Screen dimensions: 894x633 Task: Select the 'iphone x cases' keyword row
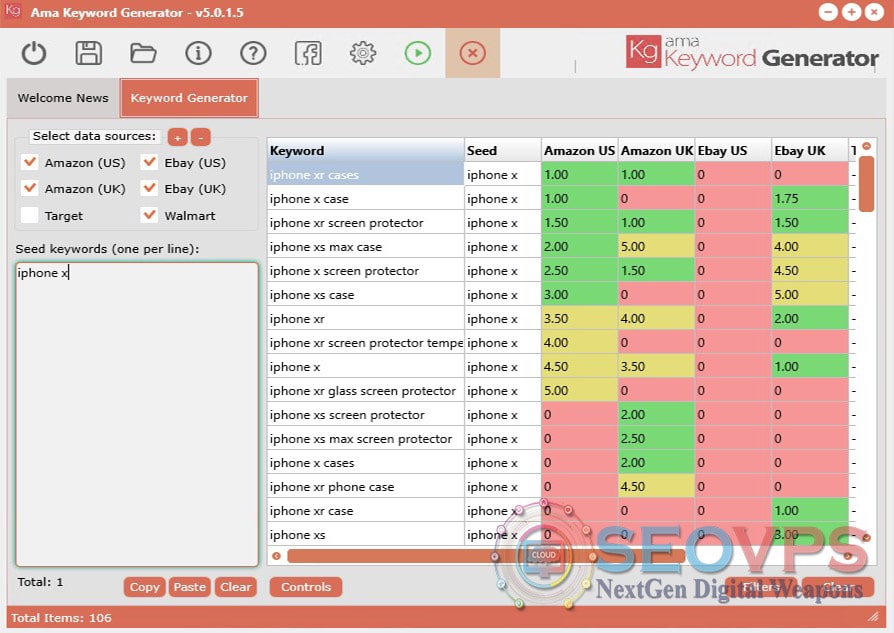point(365,462)
